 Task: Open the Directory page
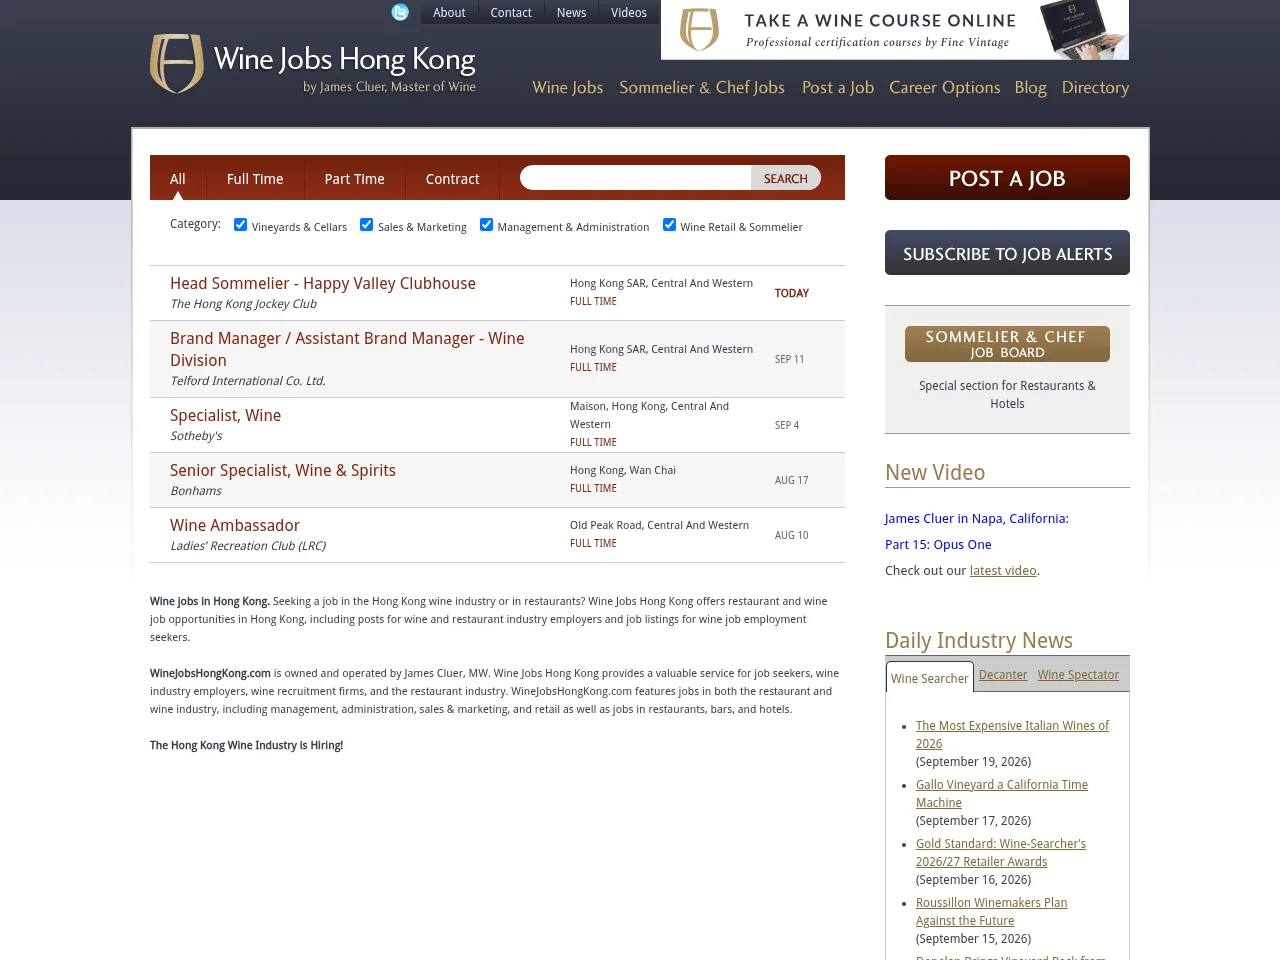pyautogui.click(x=1095, y=88)
